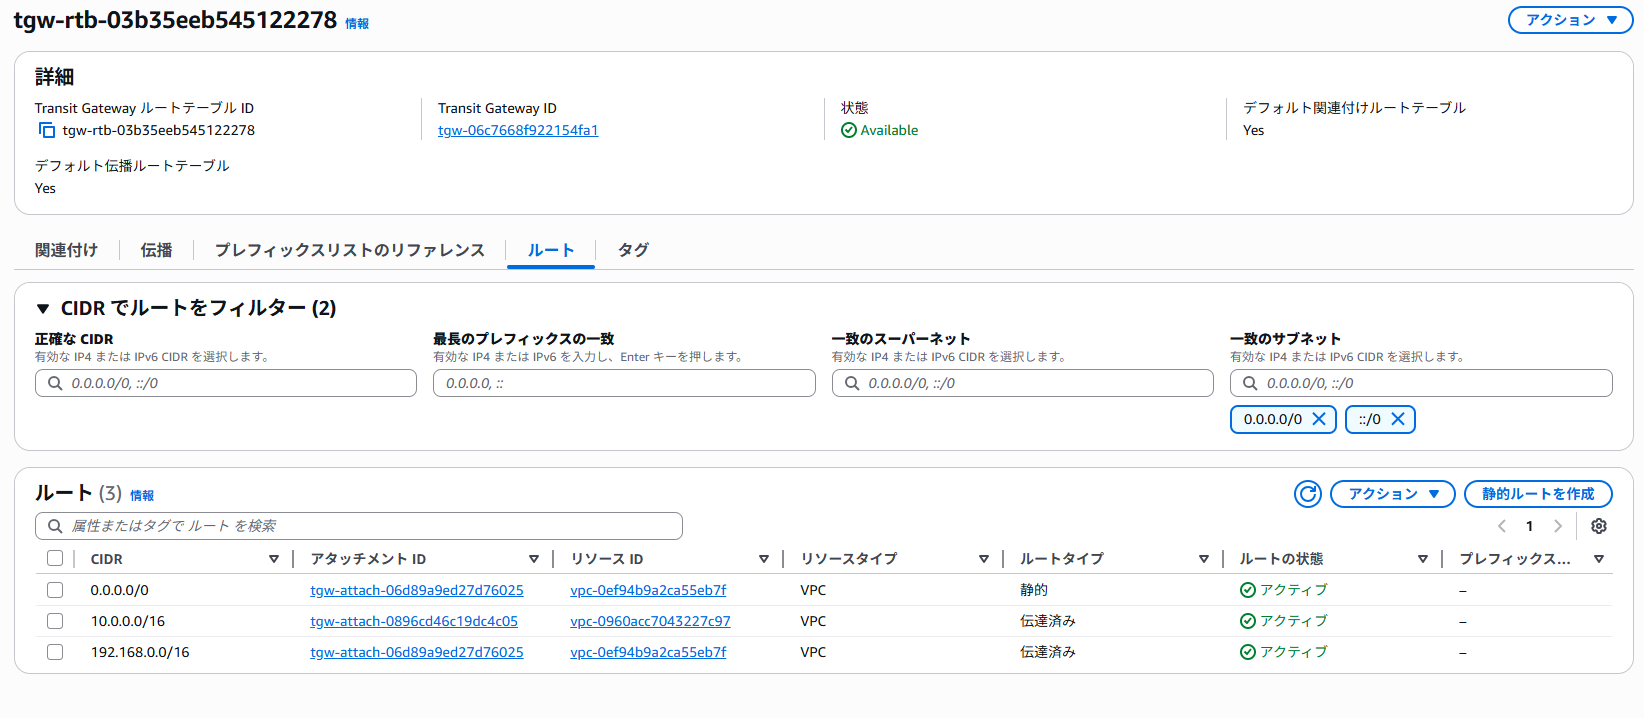Viewport: 1644px width, 718px height.
Task: Click the Available status text
Action: click(889, 130)
